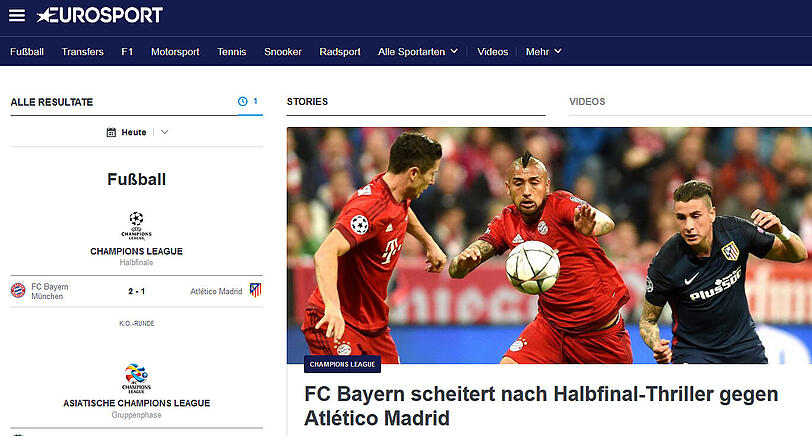Open the Transfers nav item
Viewport: 812px width, 436px height.
click(82, 52)
